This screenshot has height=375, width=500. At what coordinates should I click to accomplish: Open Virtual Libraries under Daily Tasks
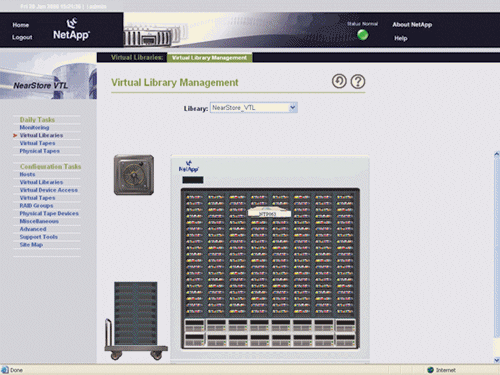[x=41, y=135]
